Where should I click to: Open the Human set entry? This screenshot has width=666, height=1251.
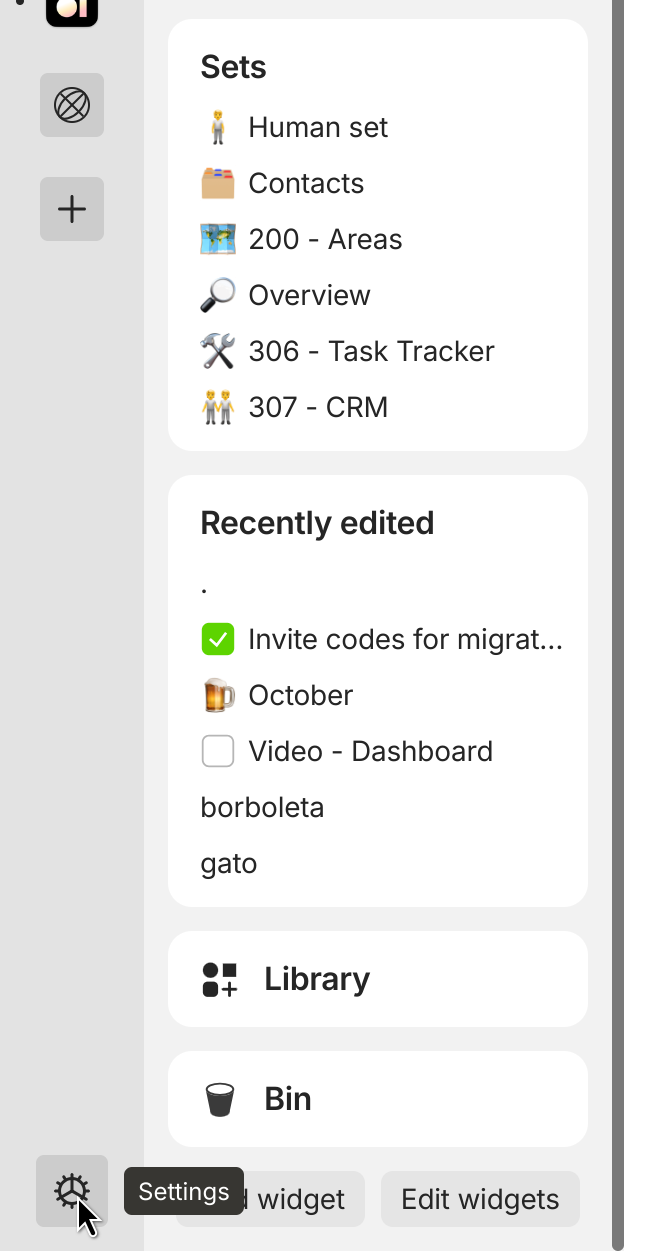tap(318, 127)
